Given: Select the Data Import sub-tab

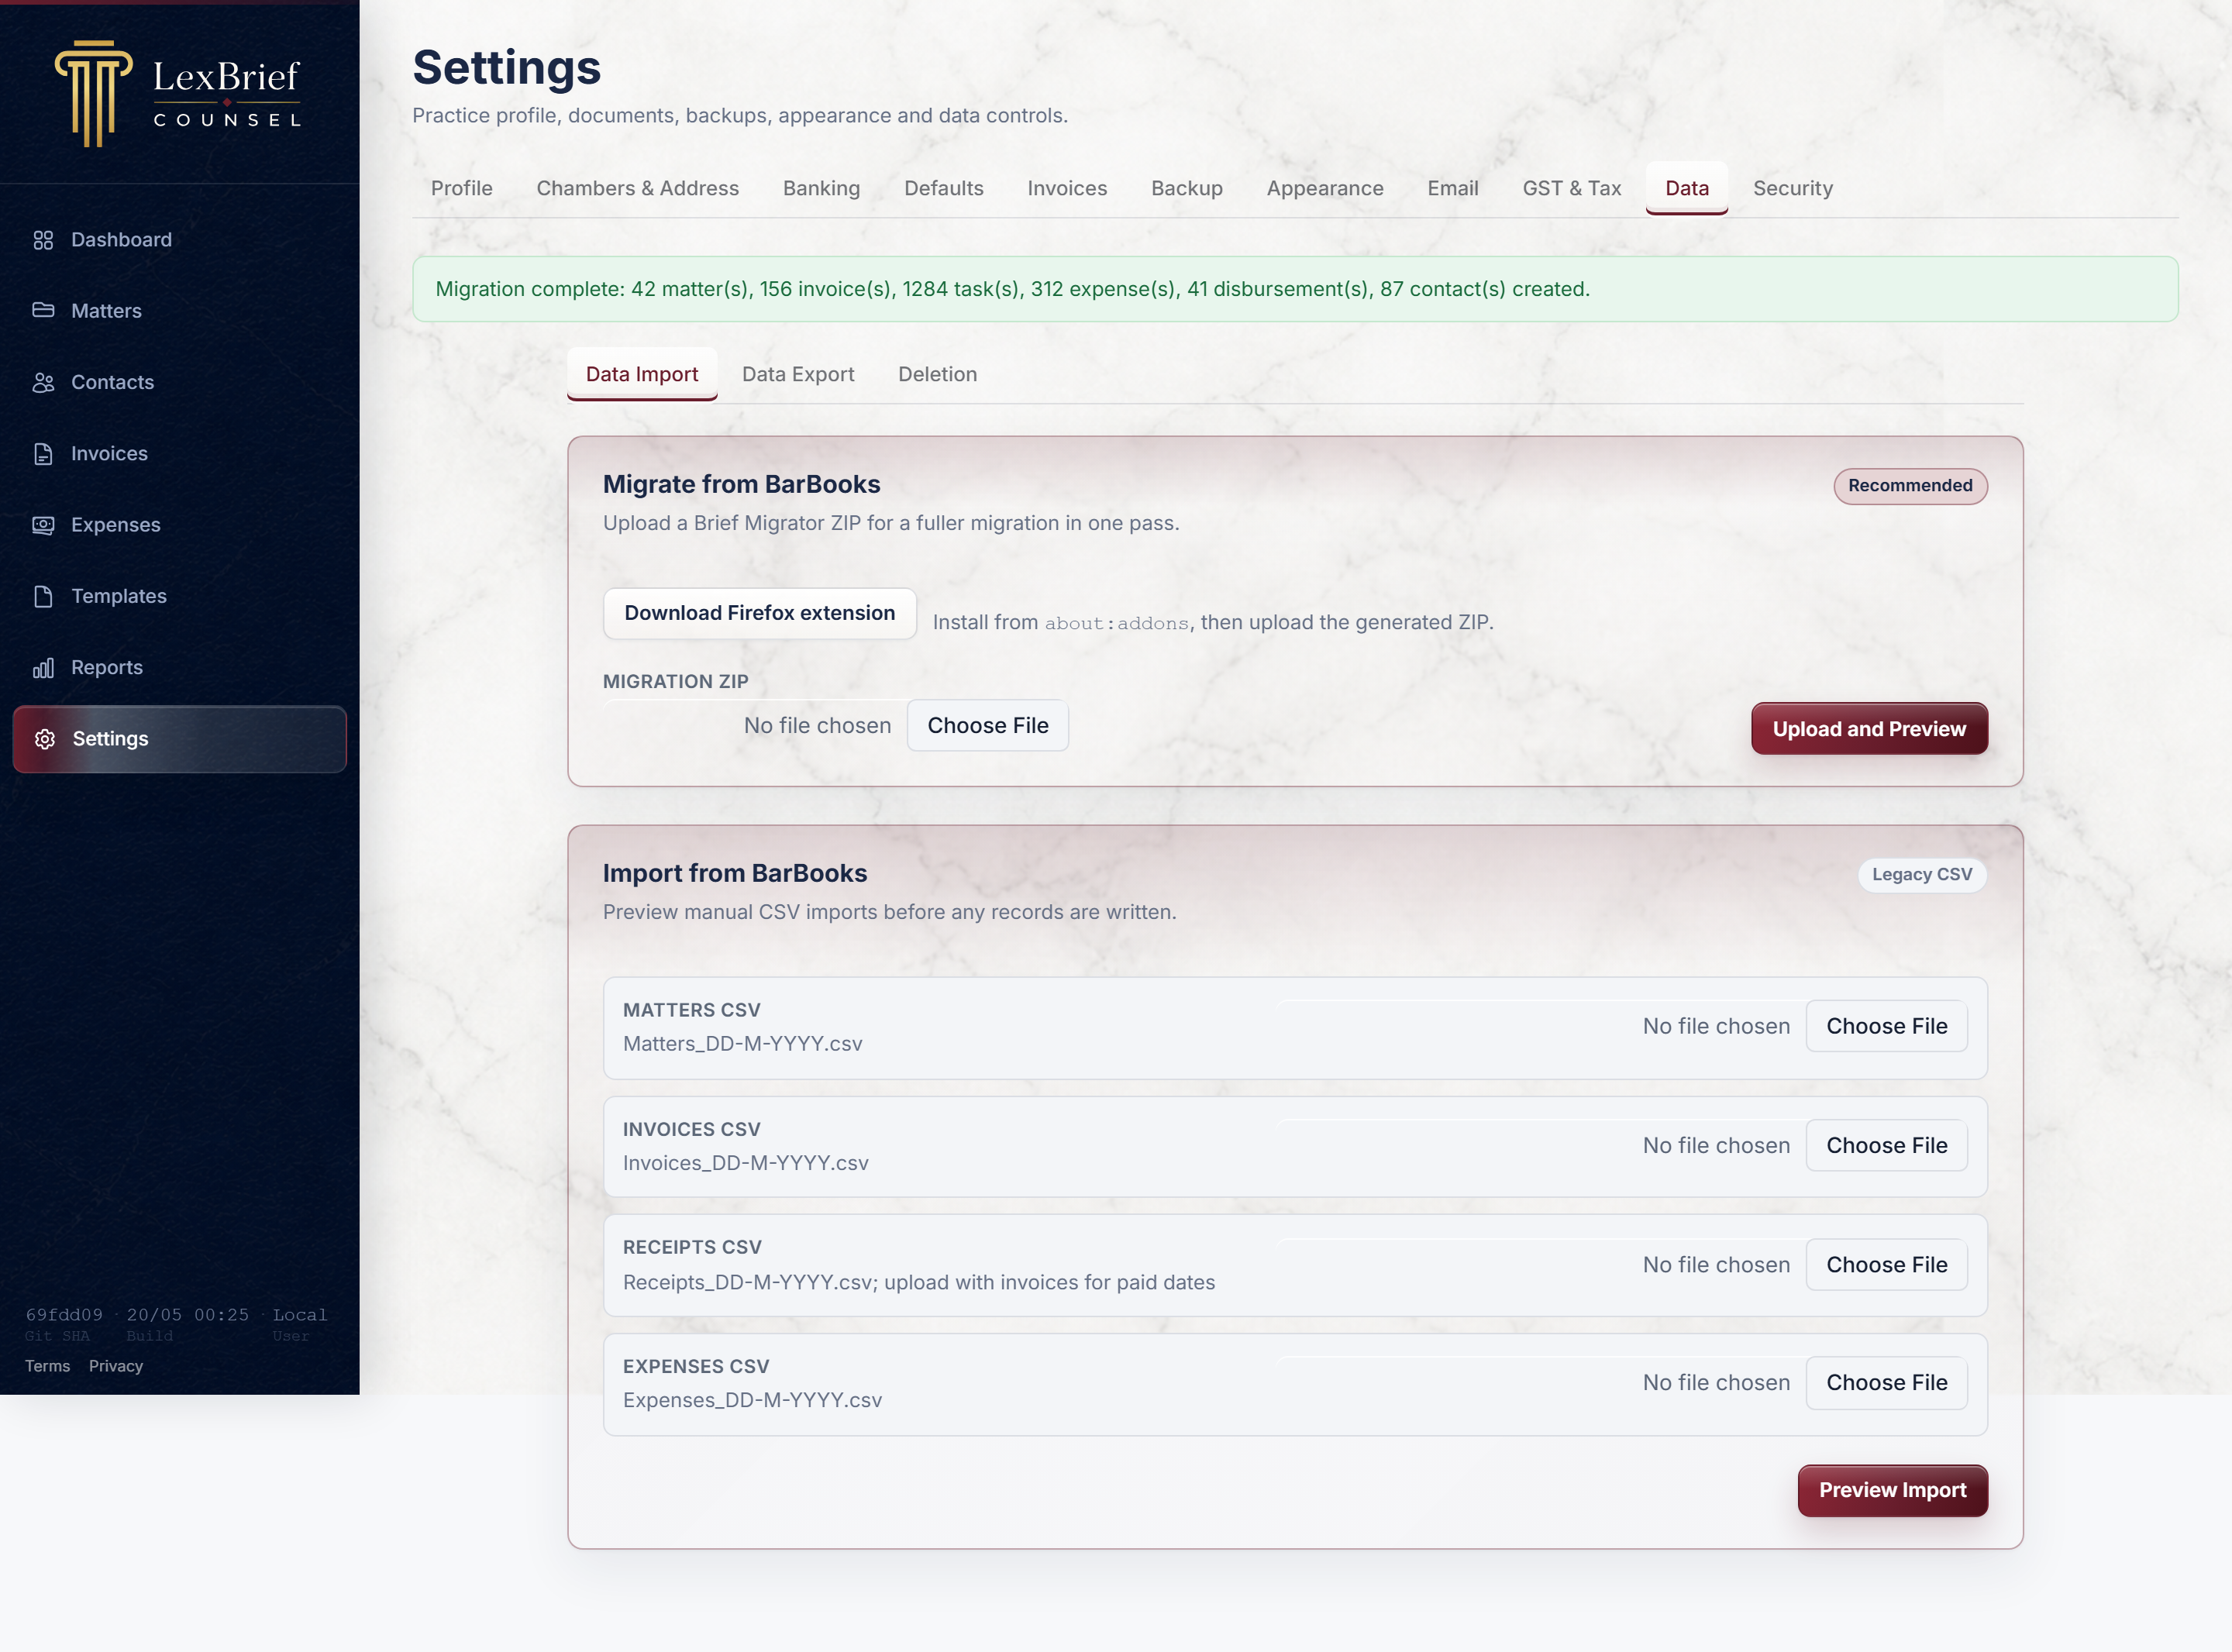Looking at the screenshot, I should [642, 374].
